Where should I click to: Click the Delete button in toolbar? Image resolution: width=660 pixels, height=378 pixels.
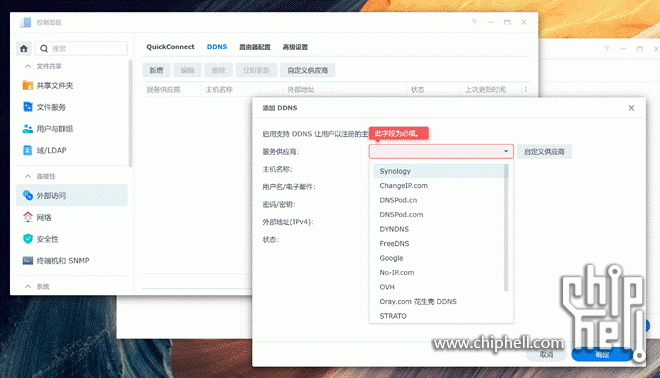click(218, 70)
